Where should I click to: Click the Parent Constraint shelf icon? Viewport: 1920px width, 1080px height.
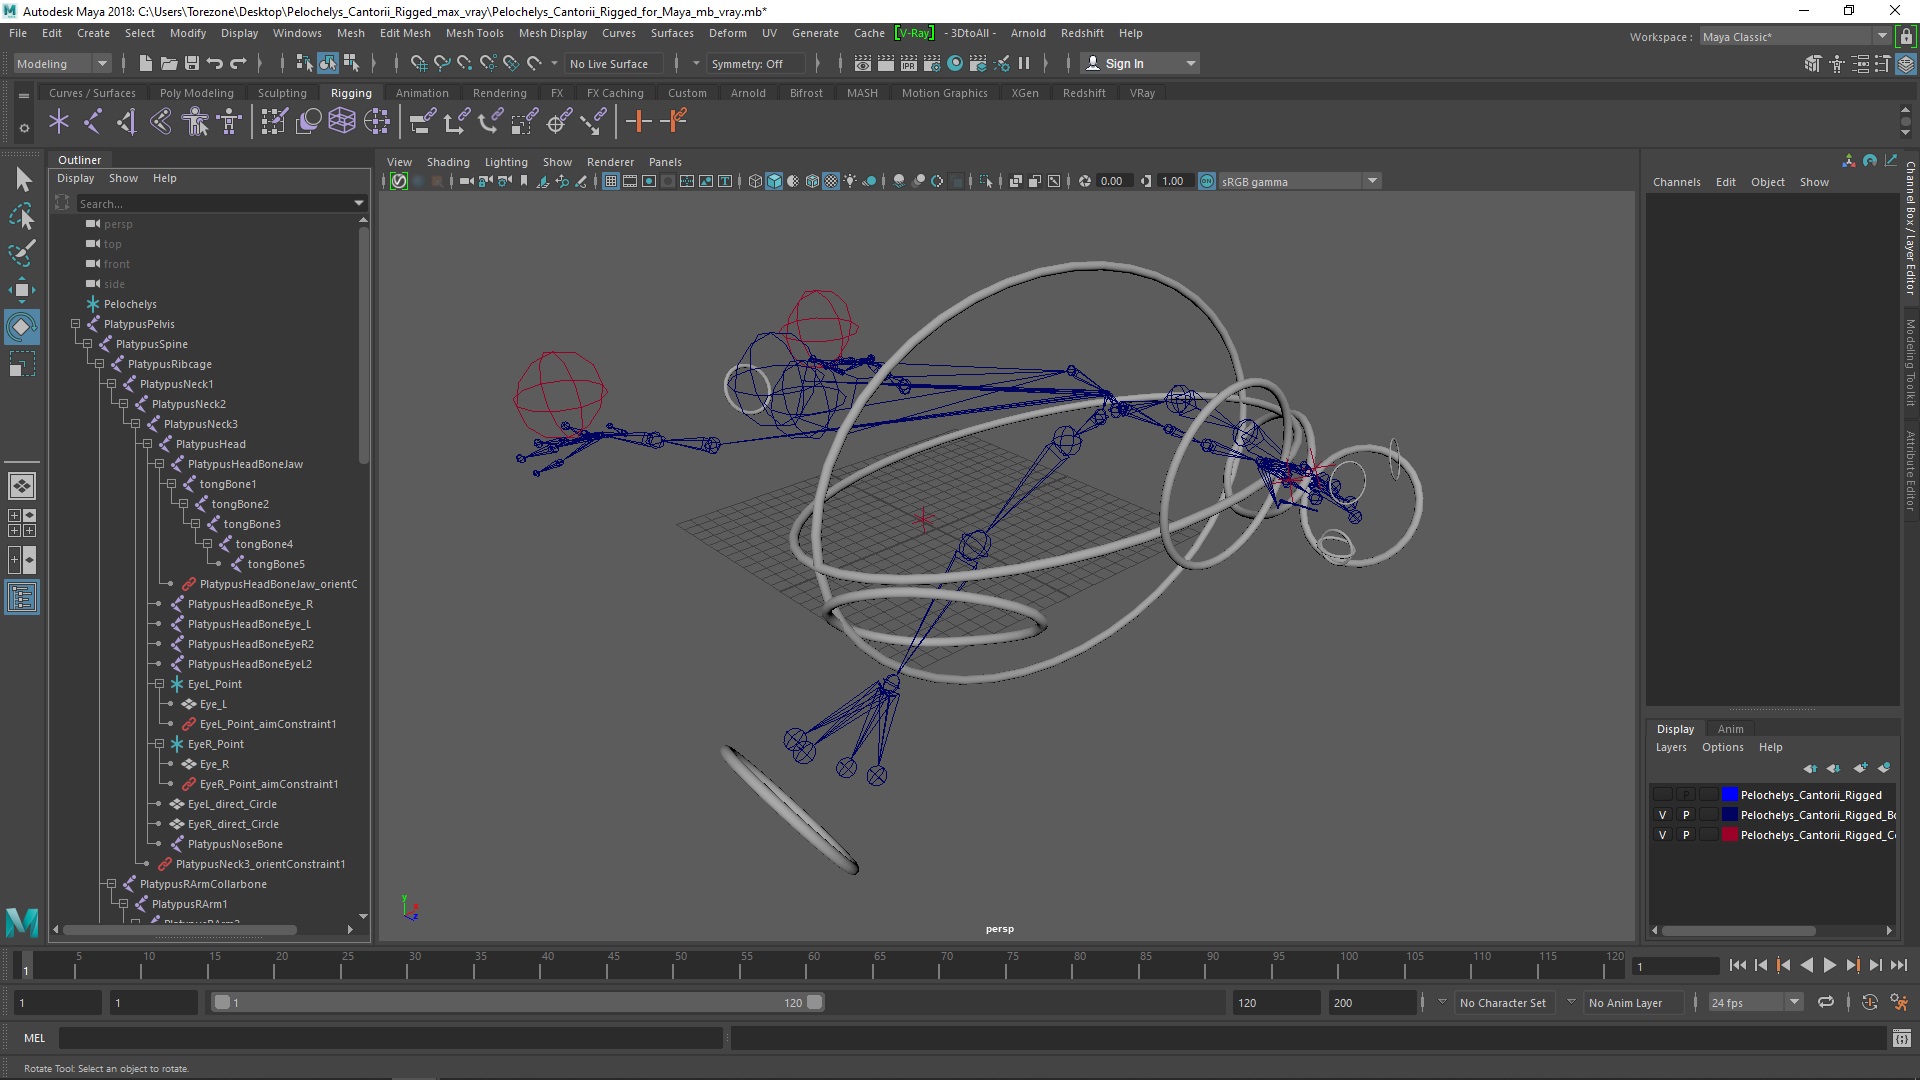tap(422, 122)
